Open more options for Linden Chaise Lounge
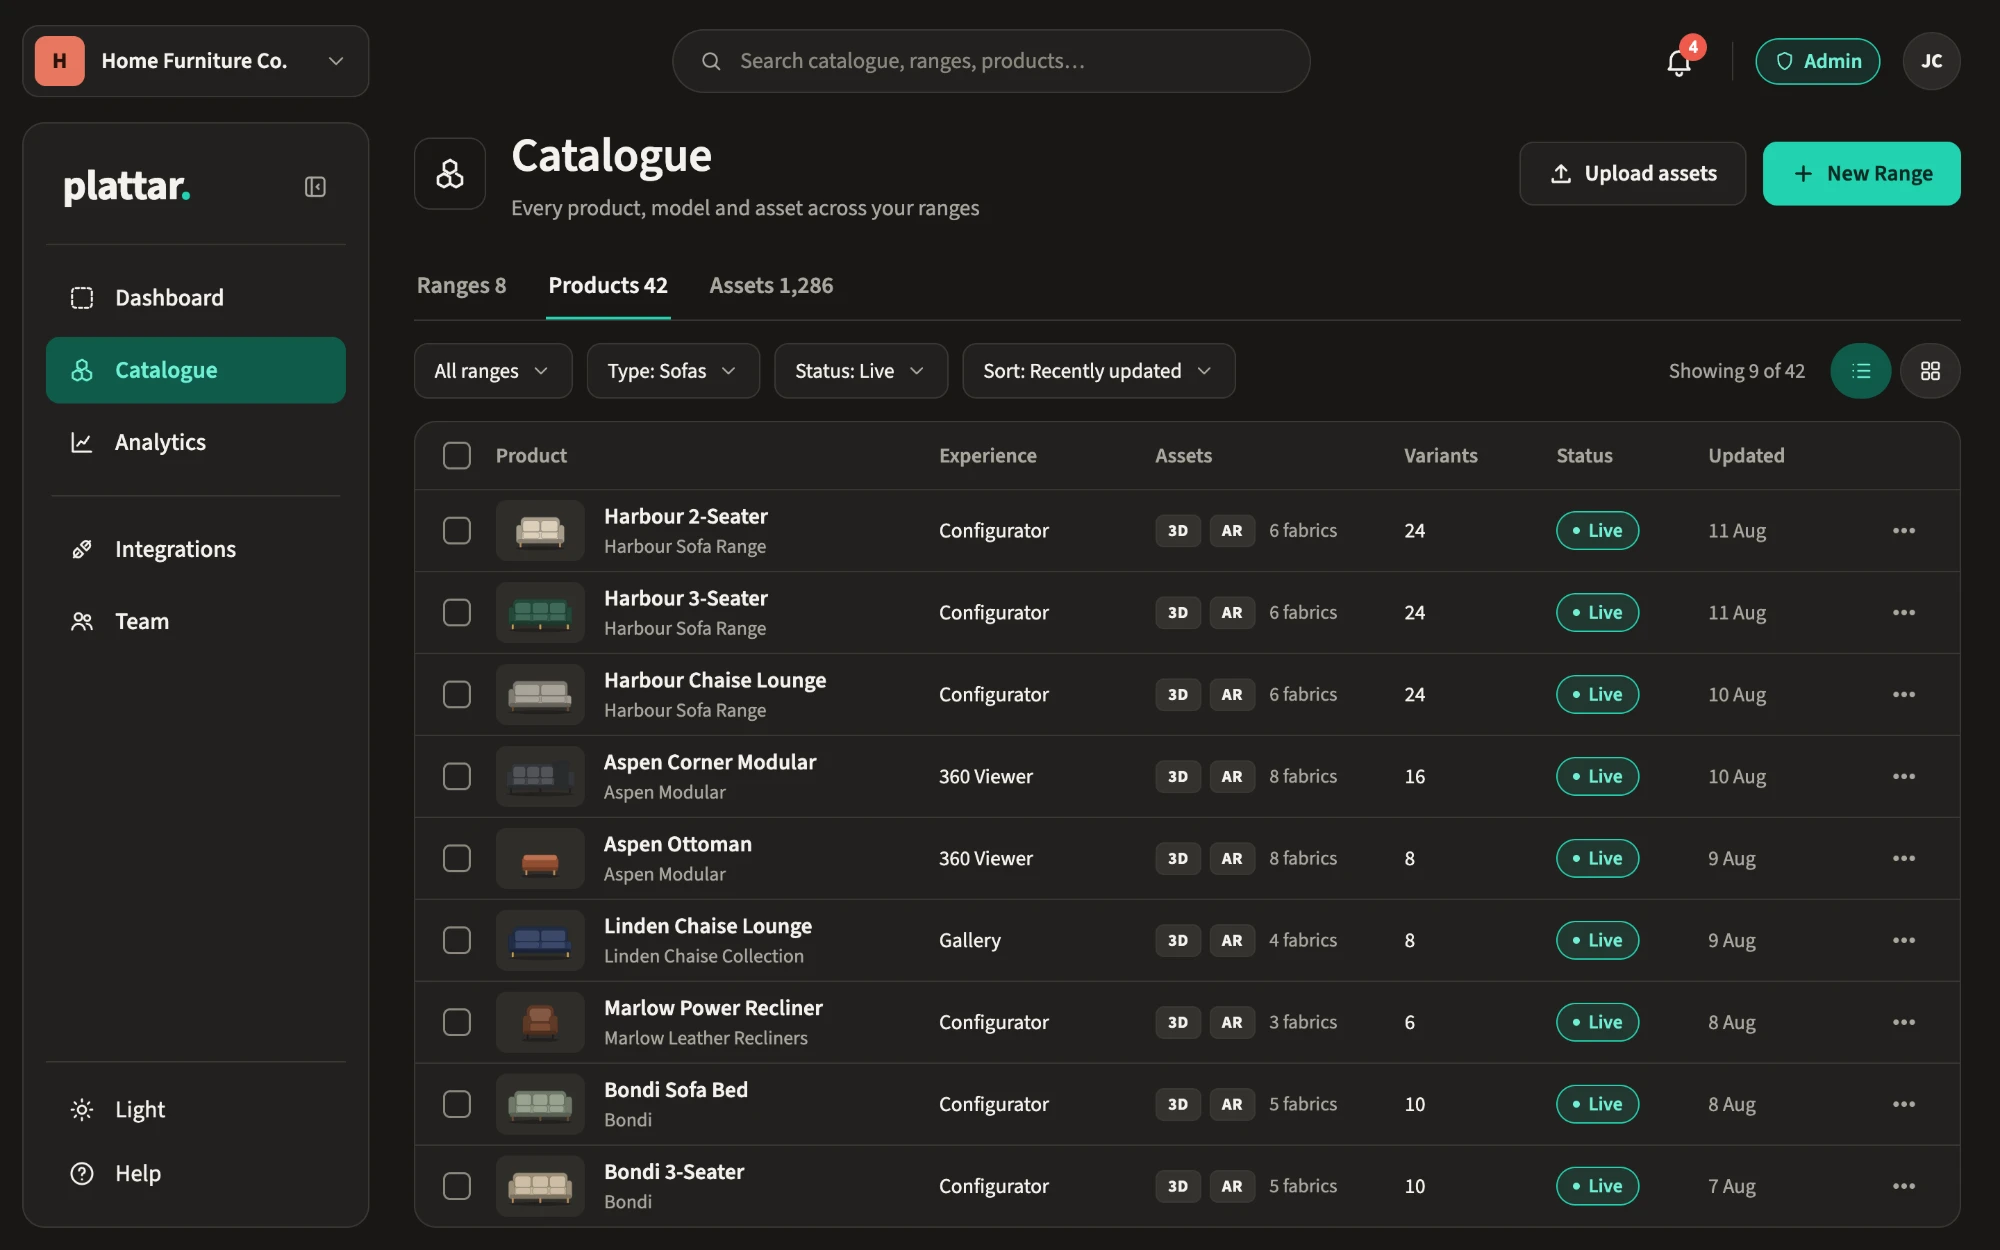Screen dimensions: 2000x1250 click(1904, 941)
